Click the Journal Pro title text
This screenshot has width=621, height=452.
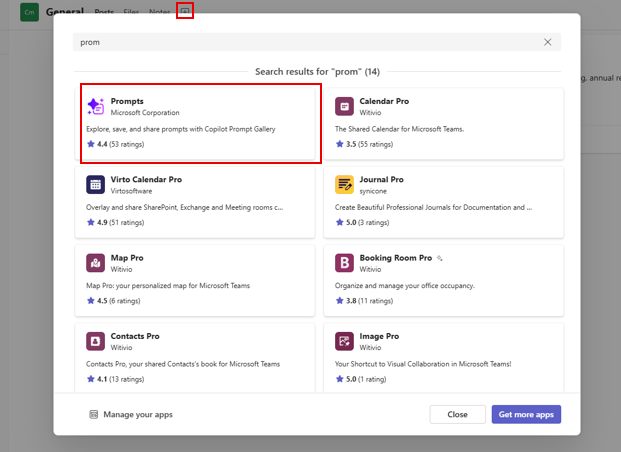pos(381,179)
